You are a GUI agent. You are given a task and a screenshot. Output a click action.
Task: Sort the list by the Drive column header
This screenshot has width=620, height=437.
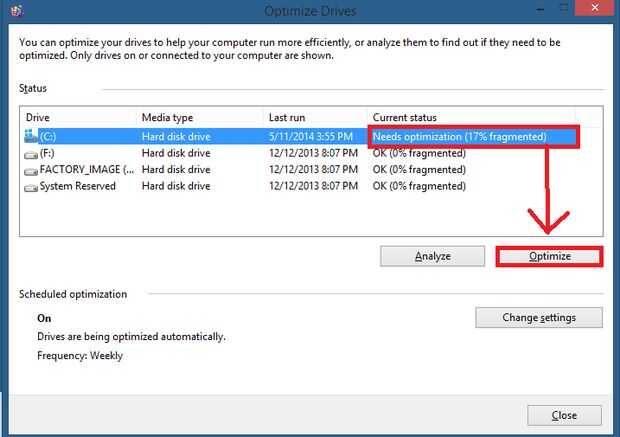[77, 118]
